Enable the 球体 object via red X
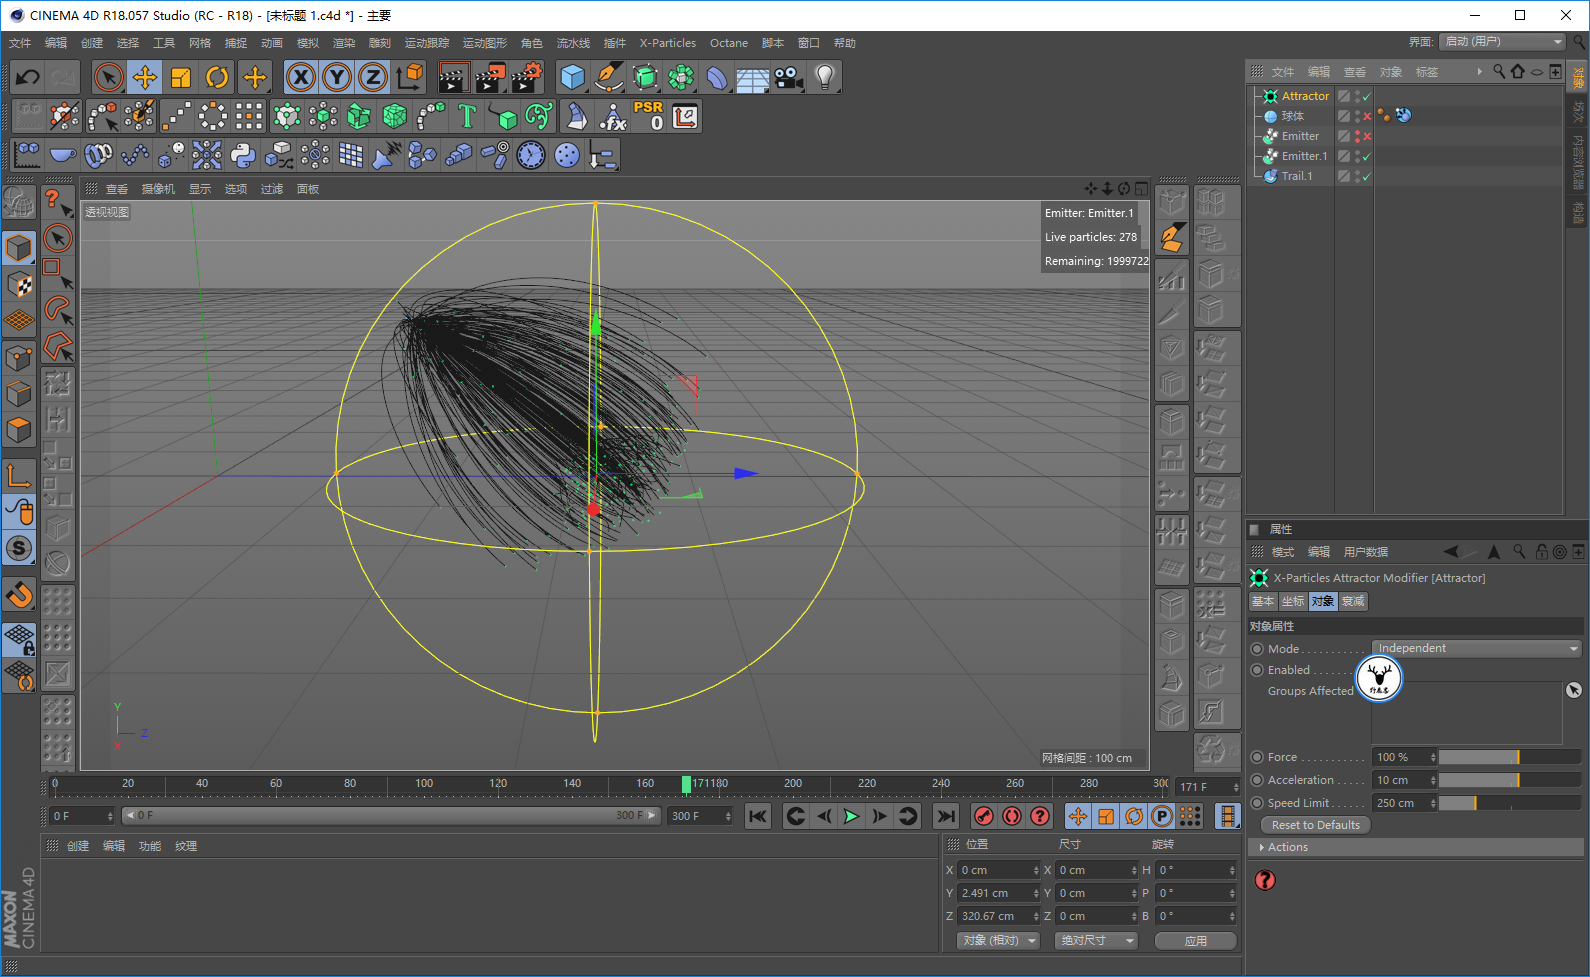The height and width of the screenshot is (977, 1590). [1367, 116]
